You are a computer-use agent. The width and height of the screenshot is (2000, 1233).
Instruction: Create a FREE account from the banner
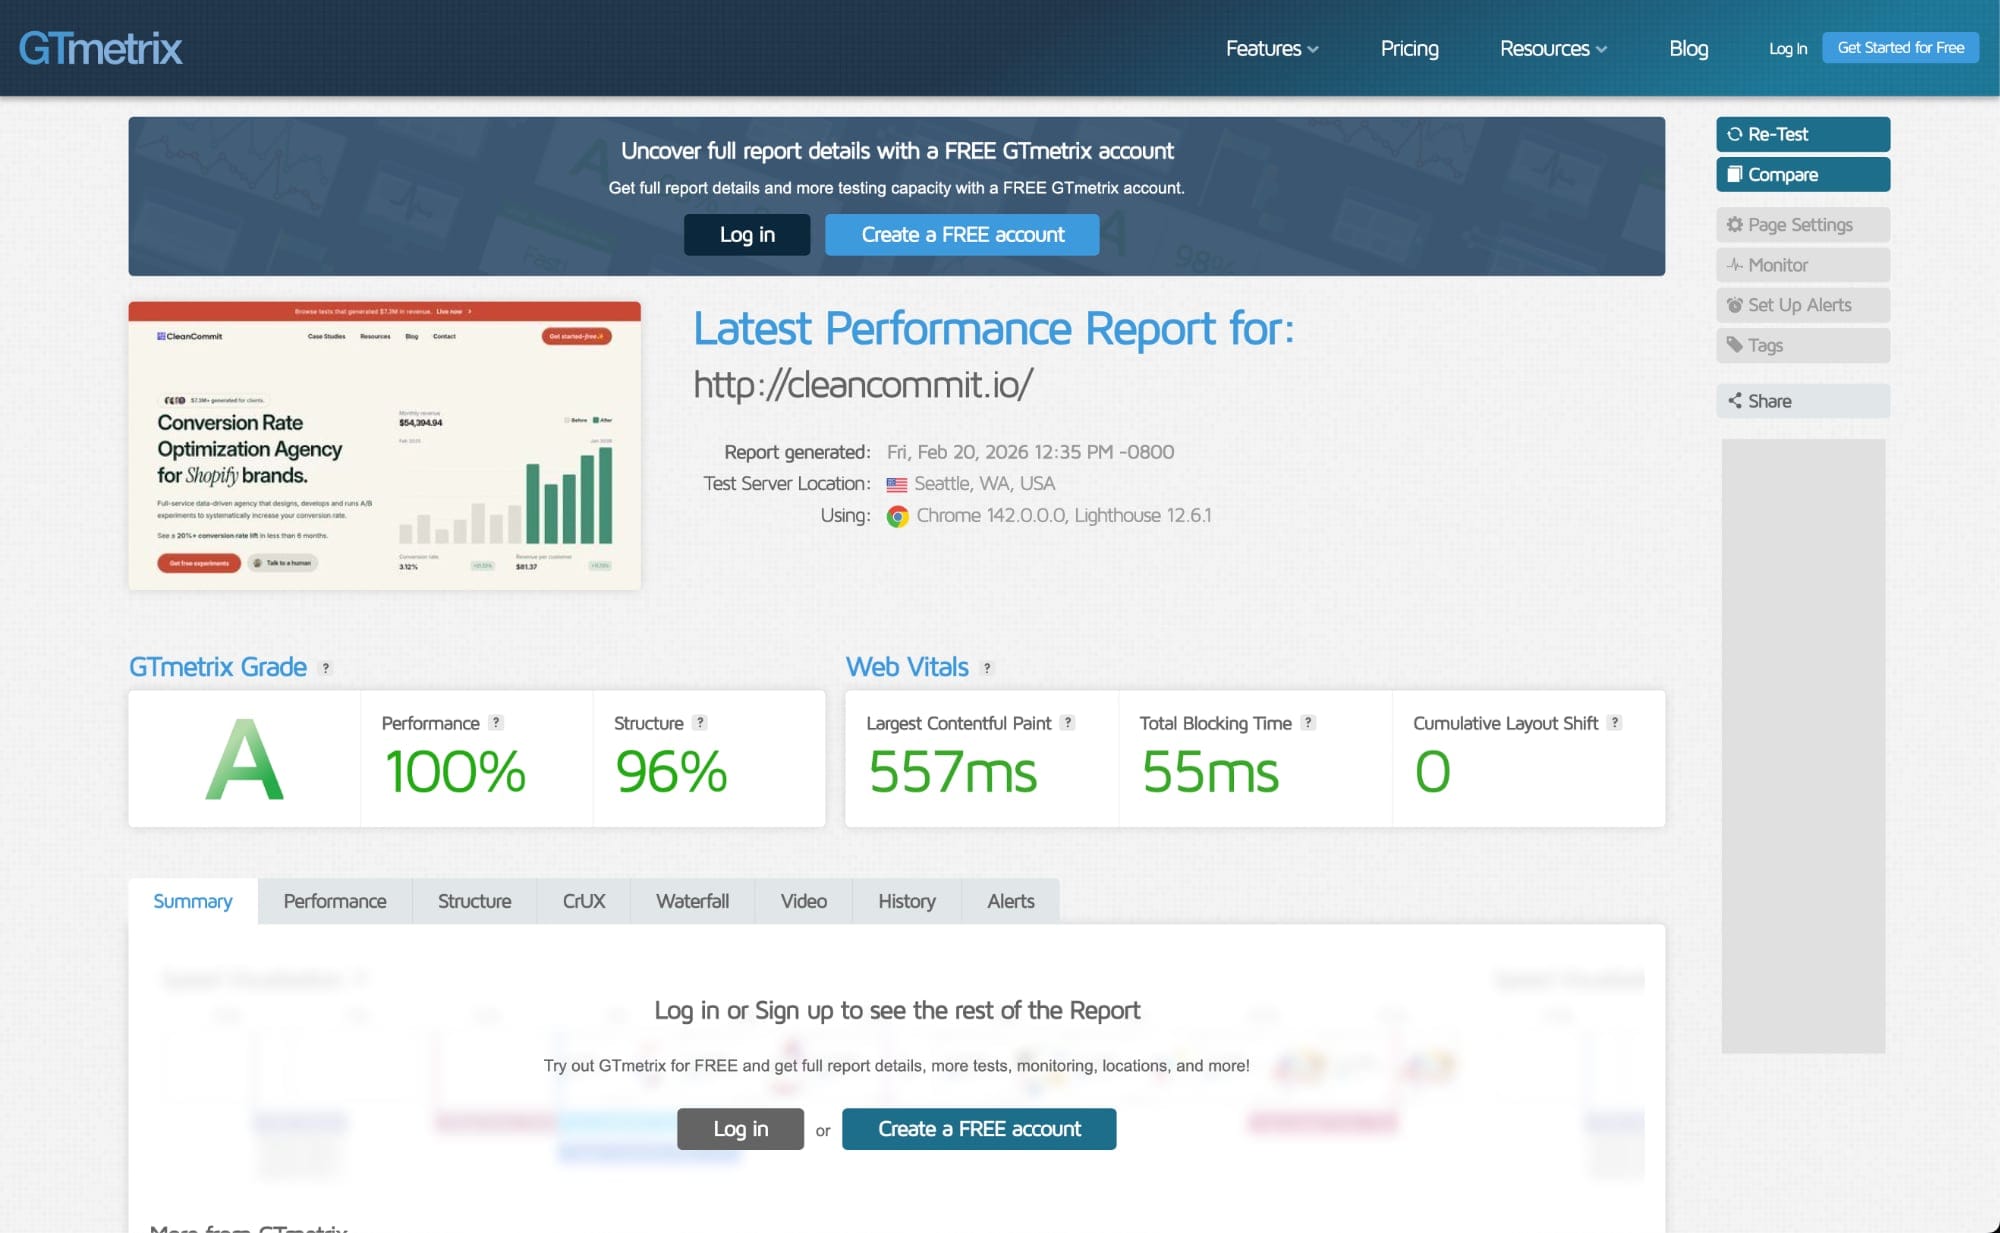click(x=962, y=234)
